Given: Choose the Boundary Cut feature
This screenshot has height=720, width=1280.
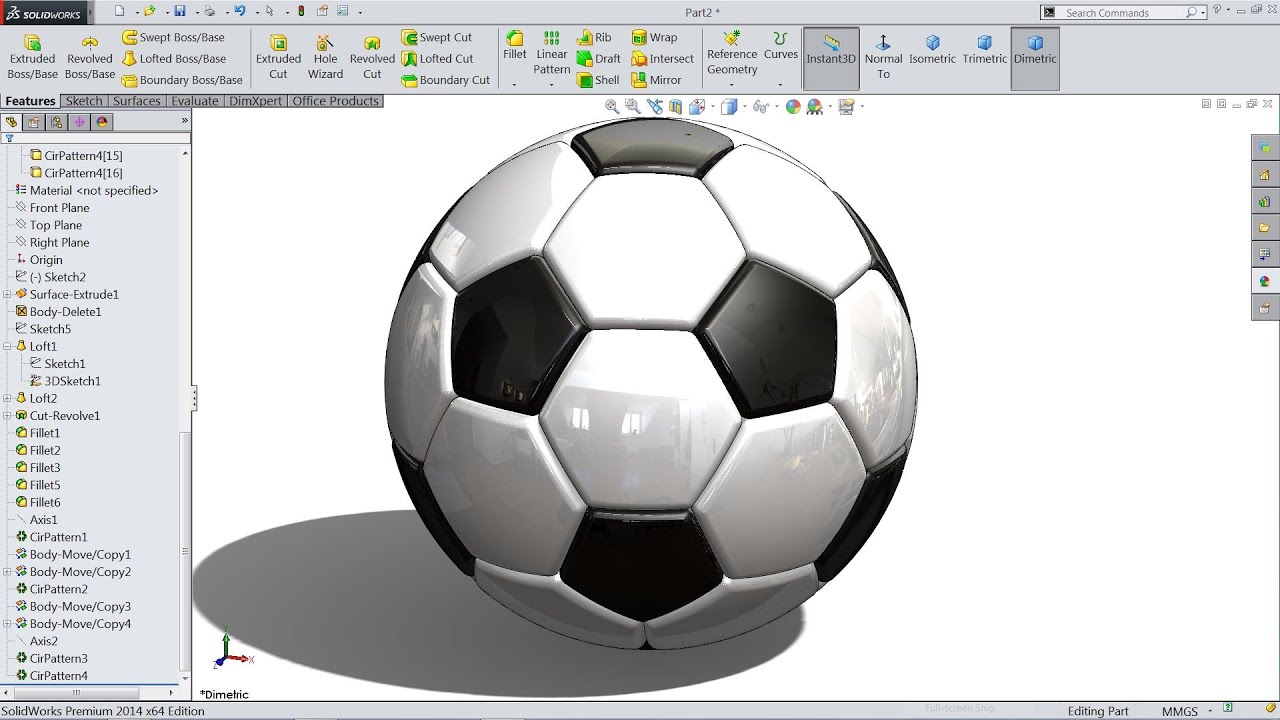Looking at the screenshot, I should pyautogui.click(x=446, y=80).
